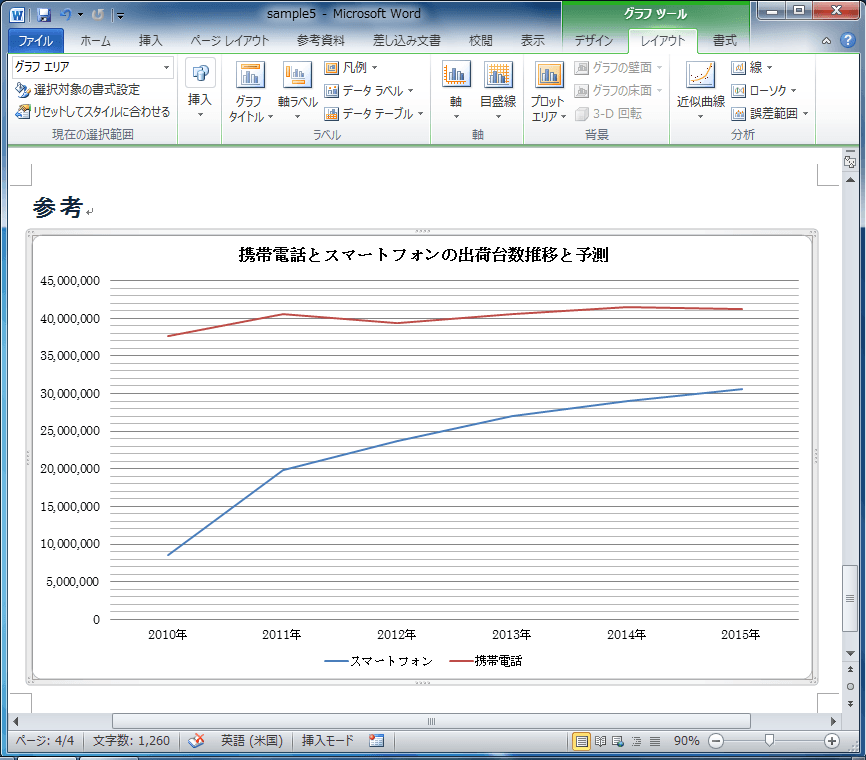This screenshot has height=760, width=866.
Task: Click the Plot Area (プロット エリア) icon
Action: coord(549,75)
